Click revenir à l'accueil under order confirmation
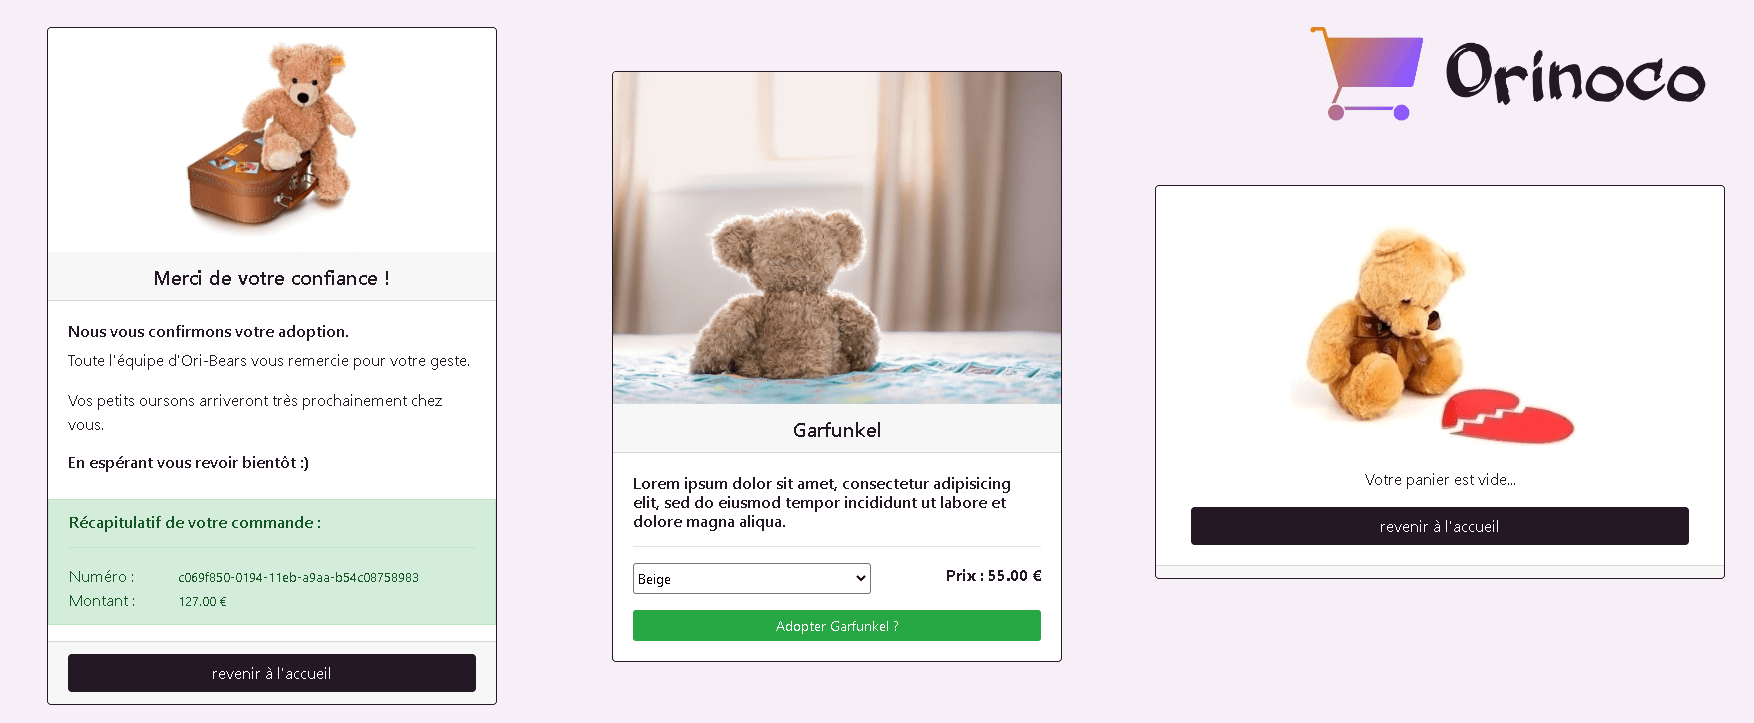Image resolution: width=1754 pixels, height=723 pixels. point(272,673)
